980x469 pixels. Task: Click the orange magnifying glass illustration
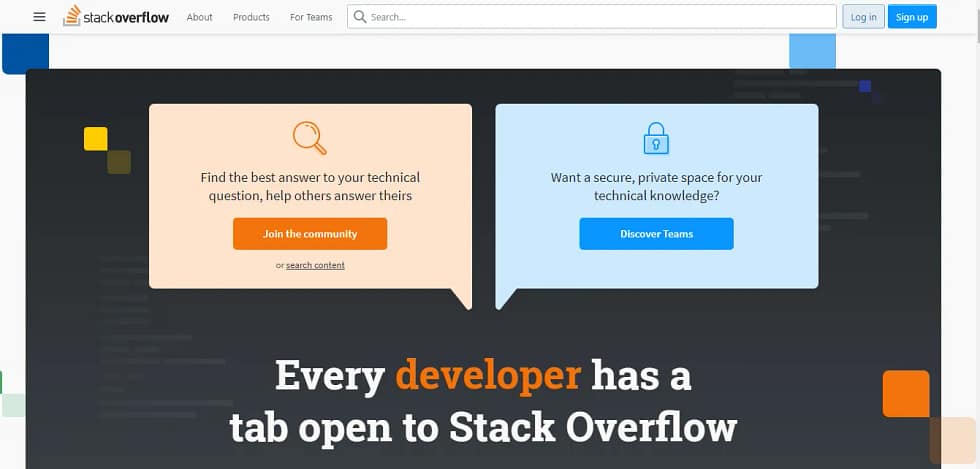[x=310, y=138]
